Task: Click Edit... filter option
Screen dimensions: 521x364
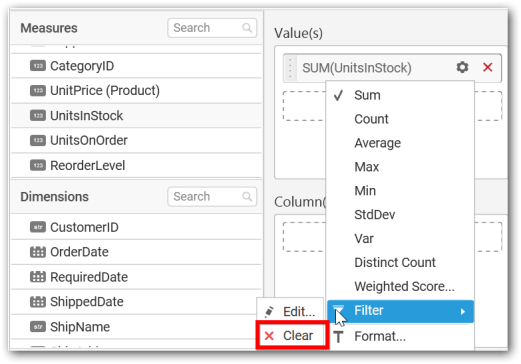Action: [290, 312]
